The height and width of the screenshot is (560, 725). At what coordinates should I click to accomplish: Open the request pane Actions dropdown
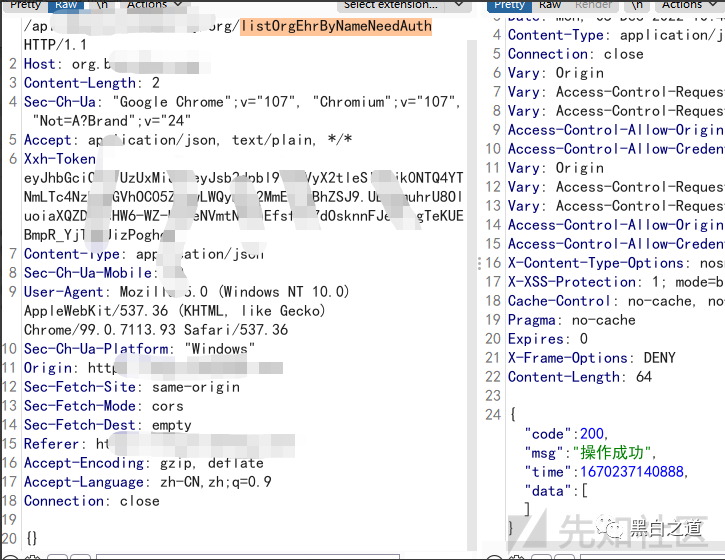point(150,5)
